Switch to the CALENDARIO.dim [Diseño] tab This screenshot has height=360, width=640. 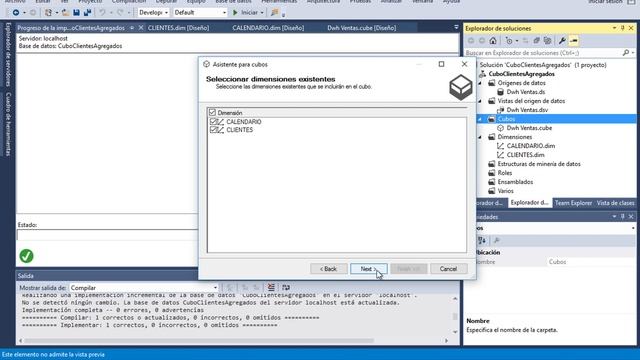click(x=268, y=28)
